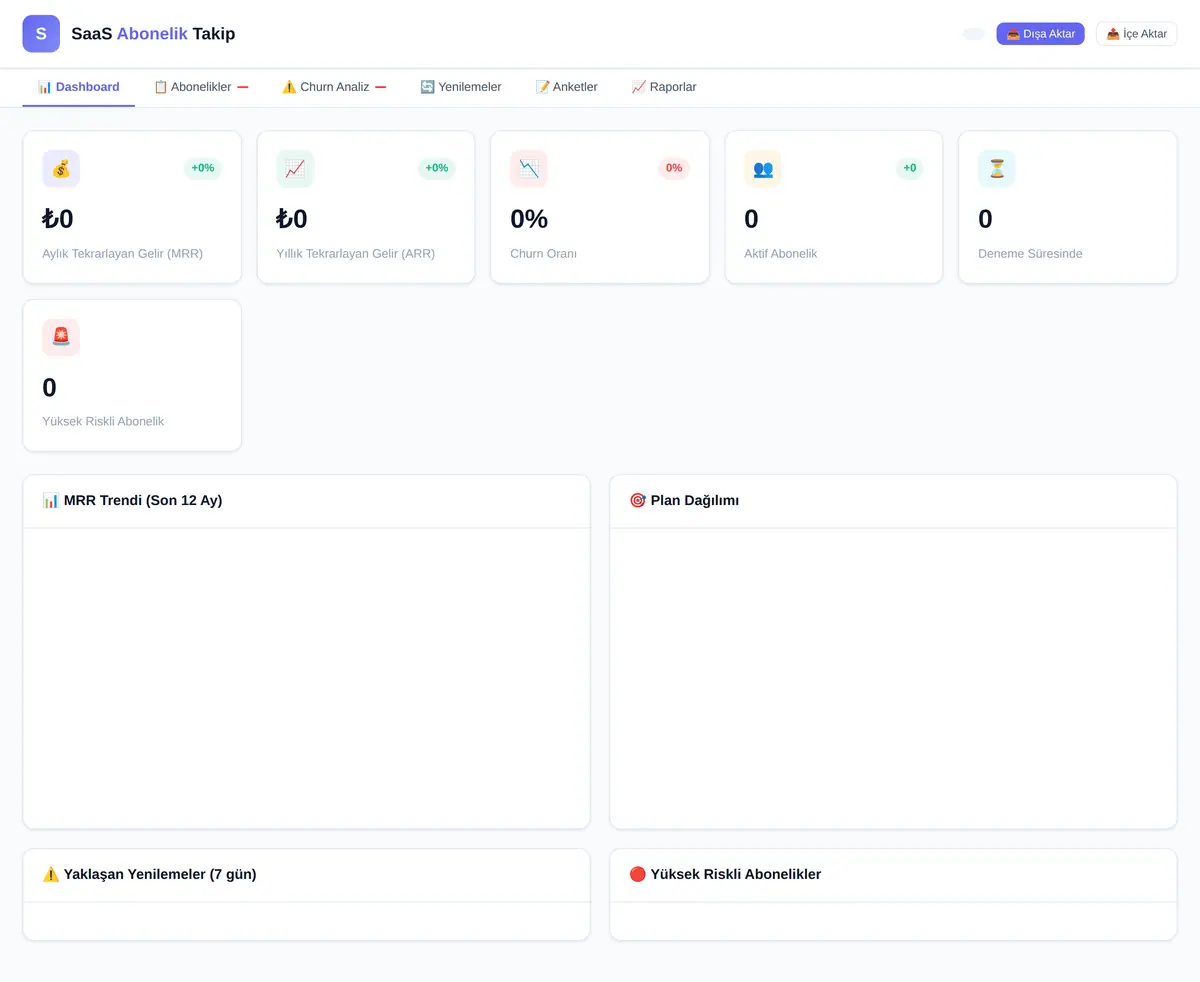Go to the Churn Analiz tab
1200x982 pixels.
click(x=334, y=87)
